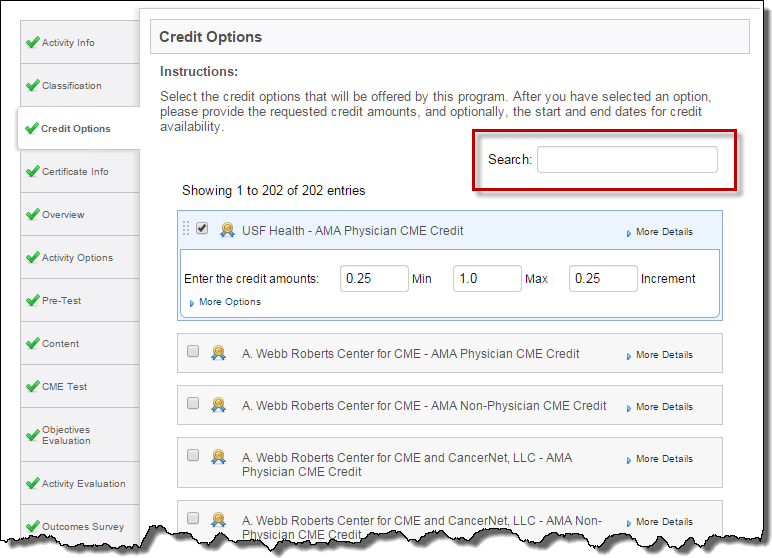Expand More Options under credit amounts
This screenshot has height=558, width=772.
pyautogui.click(x=225, y=302)
